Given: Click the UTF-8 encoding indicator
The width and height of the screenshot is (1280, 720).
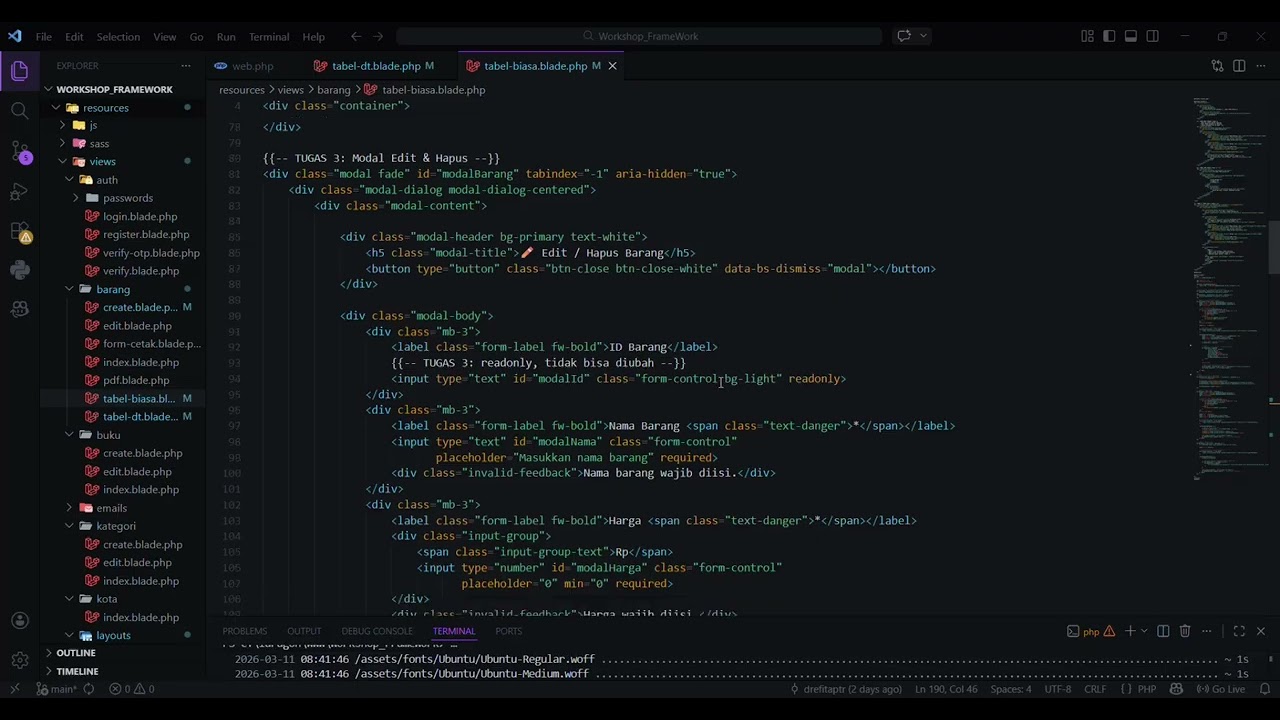Looking at the screenshot, I should (x=1058, y=689).
